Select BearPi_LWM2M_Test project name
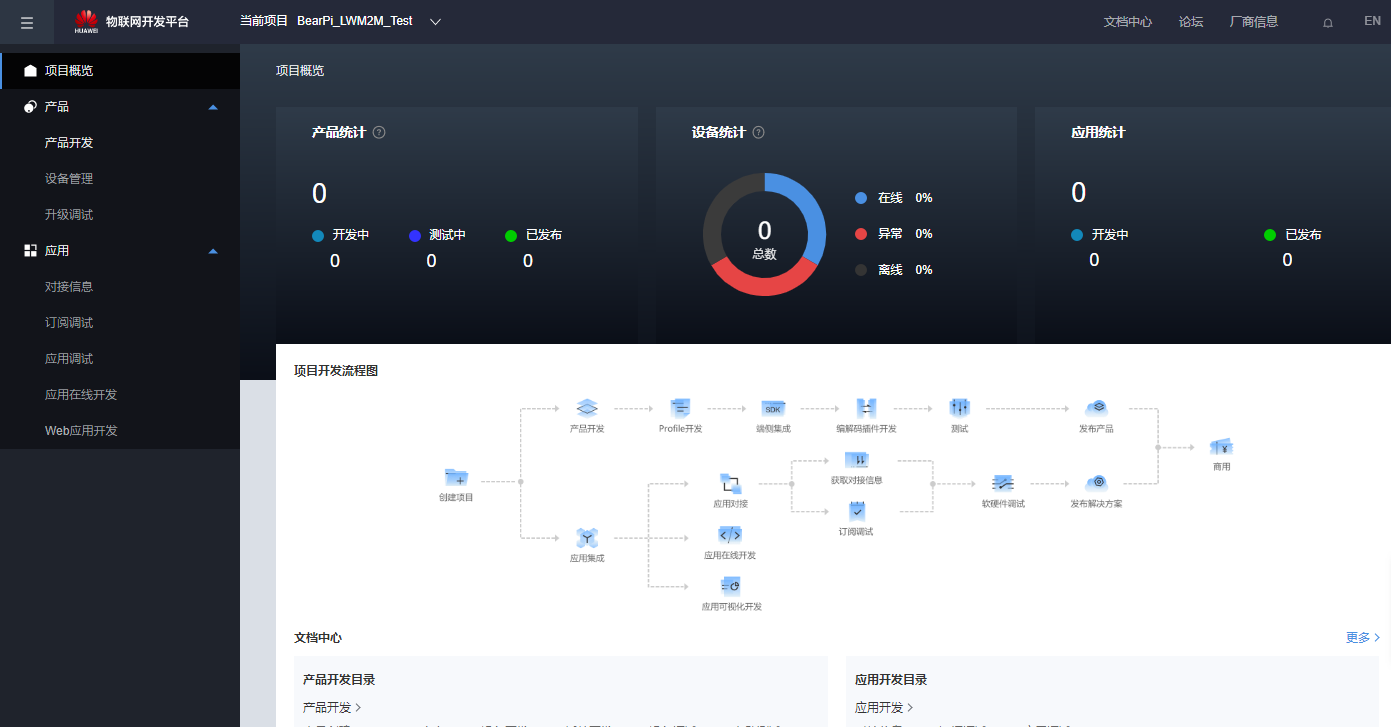 coord(355,21)
